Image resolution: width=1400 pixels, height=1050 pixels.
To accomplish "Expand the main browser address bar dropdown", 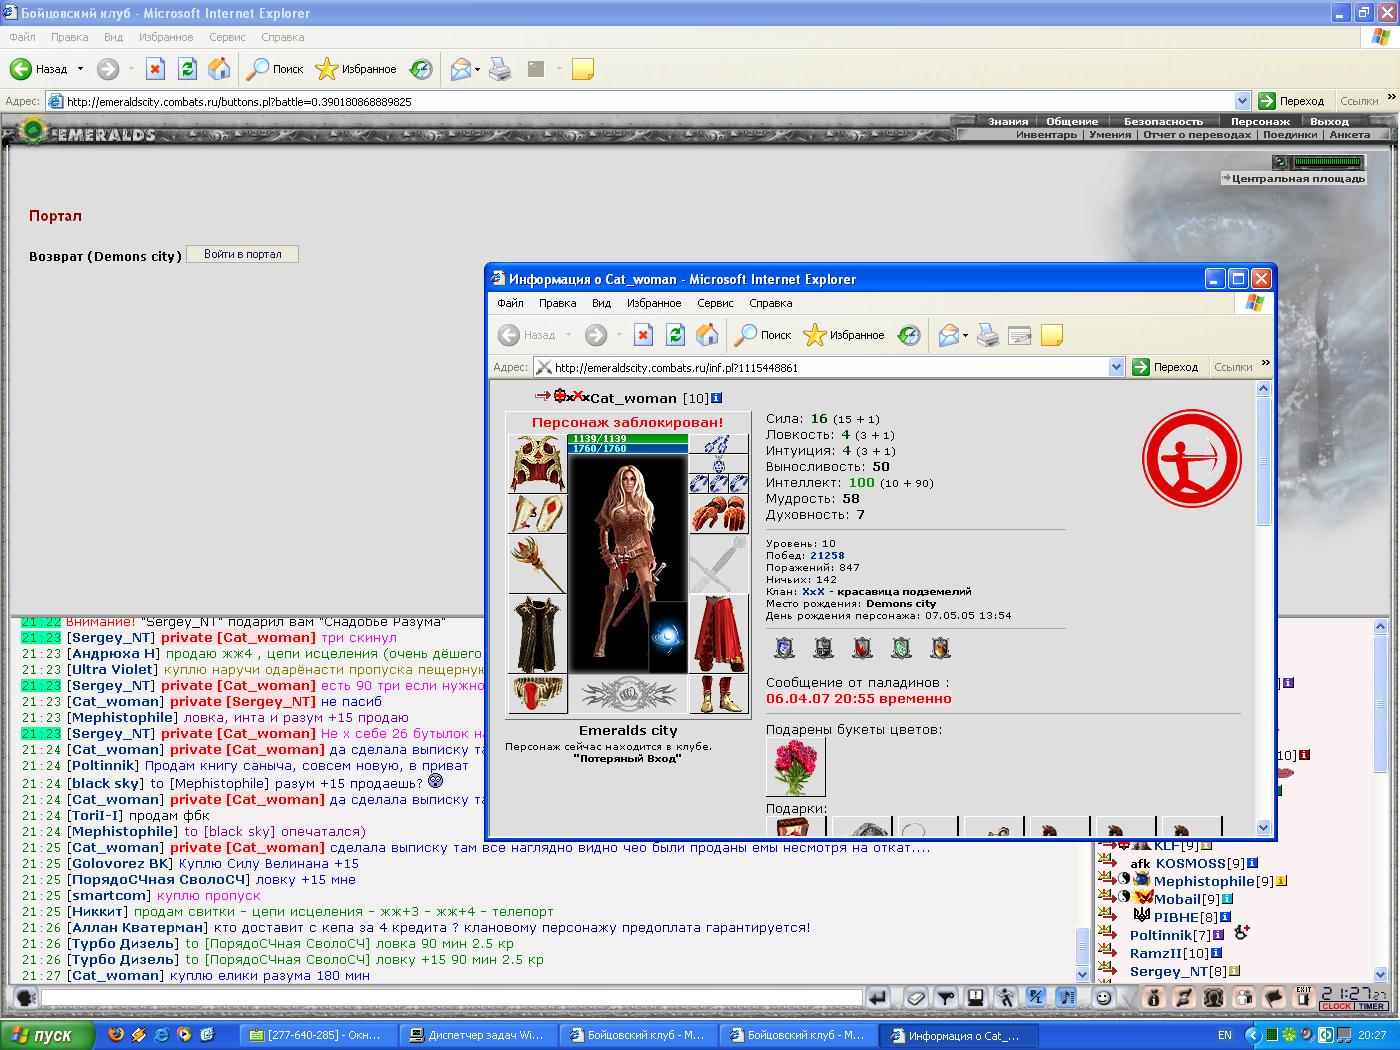I will [1242, 101].
